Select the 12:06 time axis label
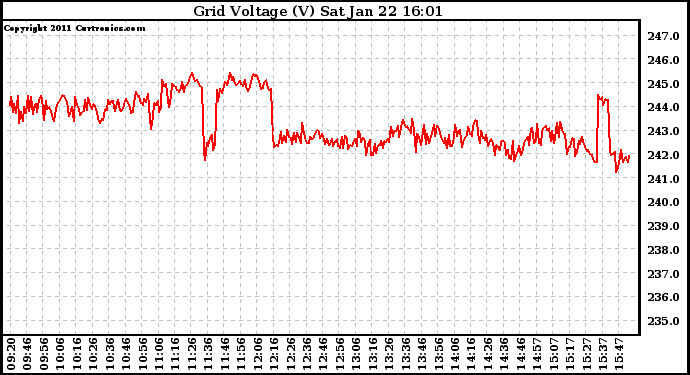 click(x=257, y=354)
